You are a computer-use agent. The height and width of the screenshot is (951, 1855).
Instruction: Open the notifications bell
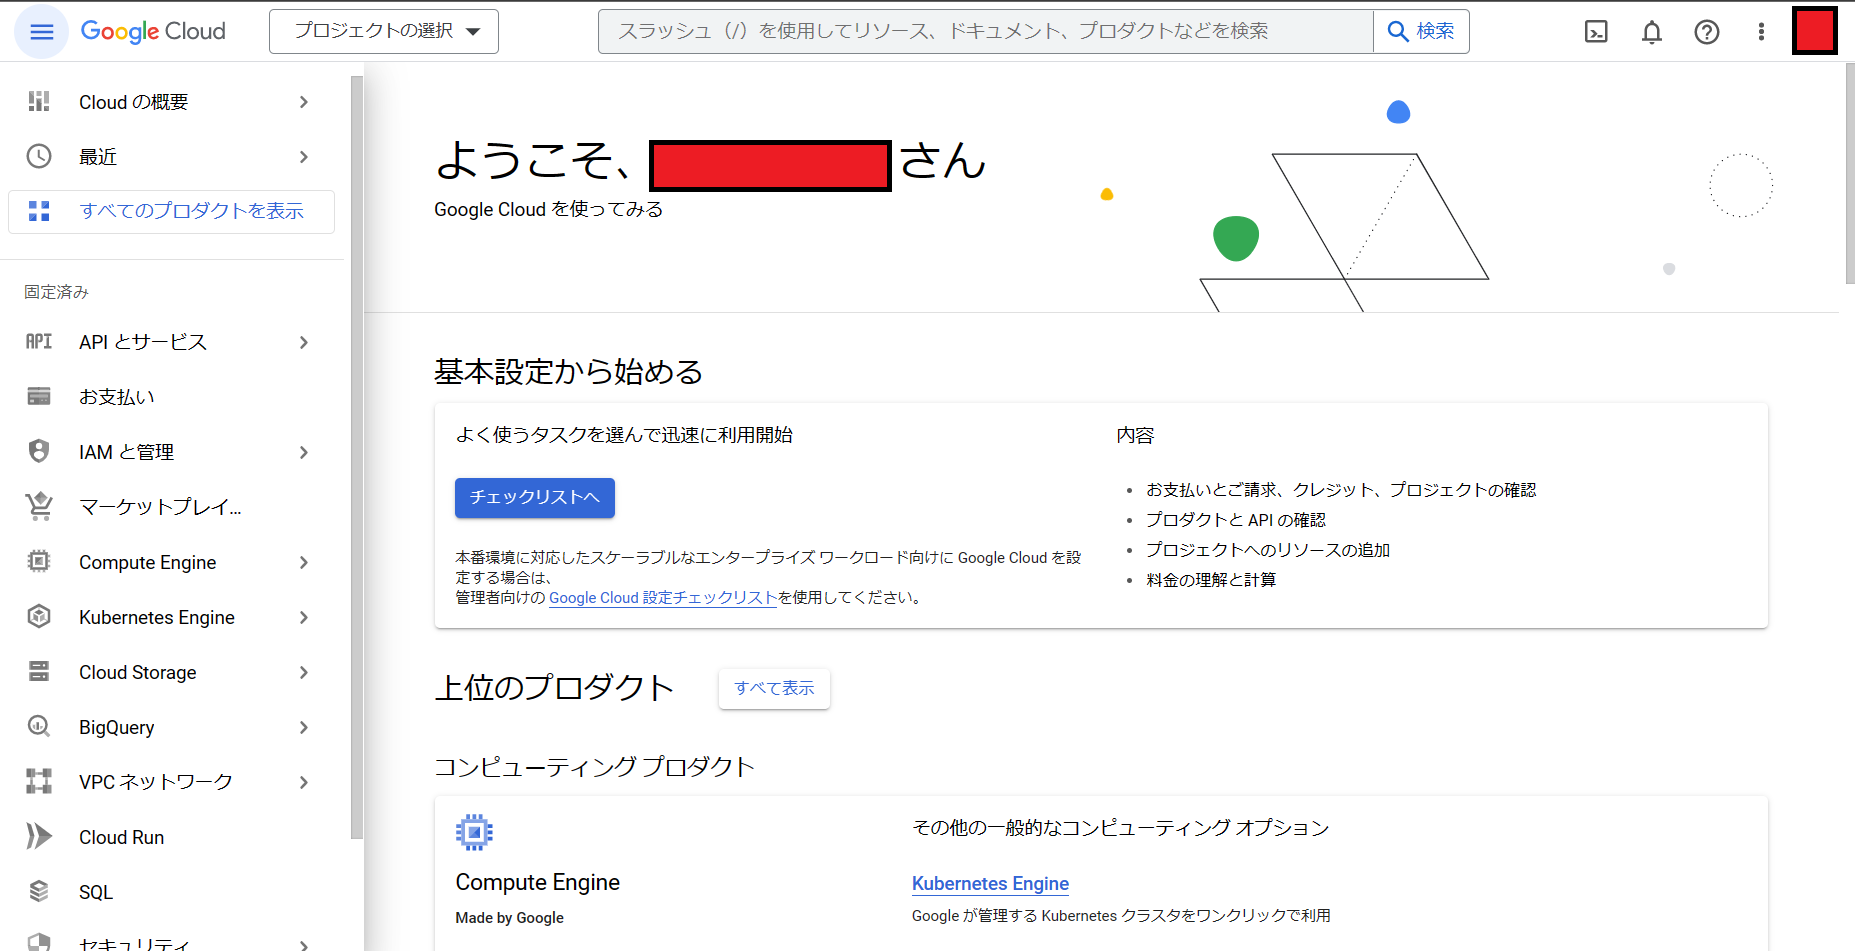pyautogui.click(x=1652, y=32)
